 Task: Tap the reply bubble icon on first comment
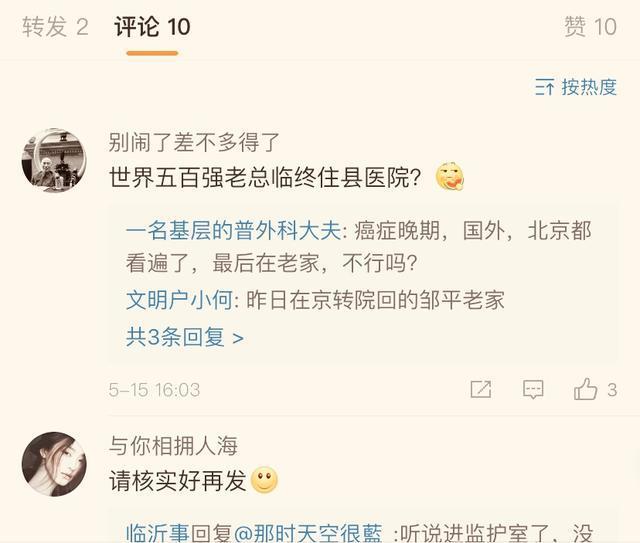click(x=533, y=389)
